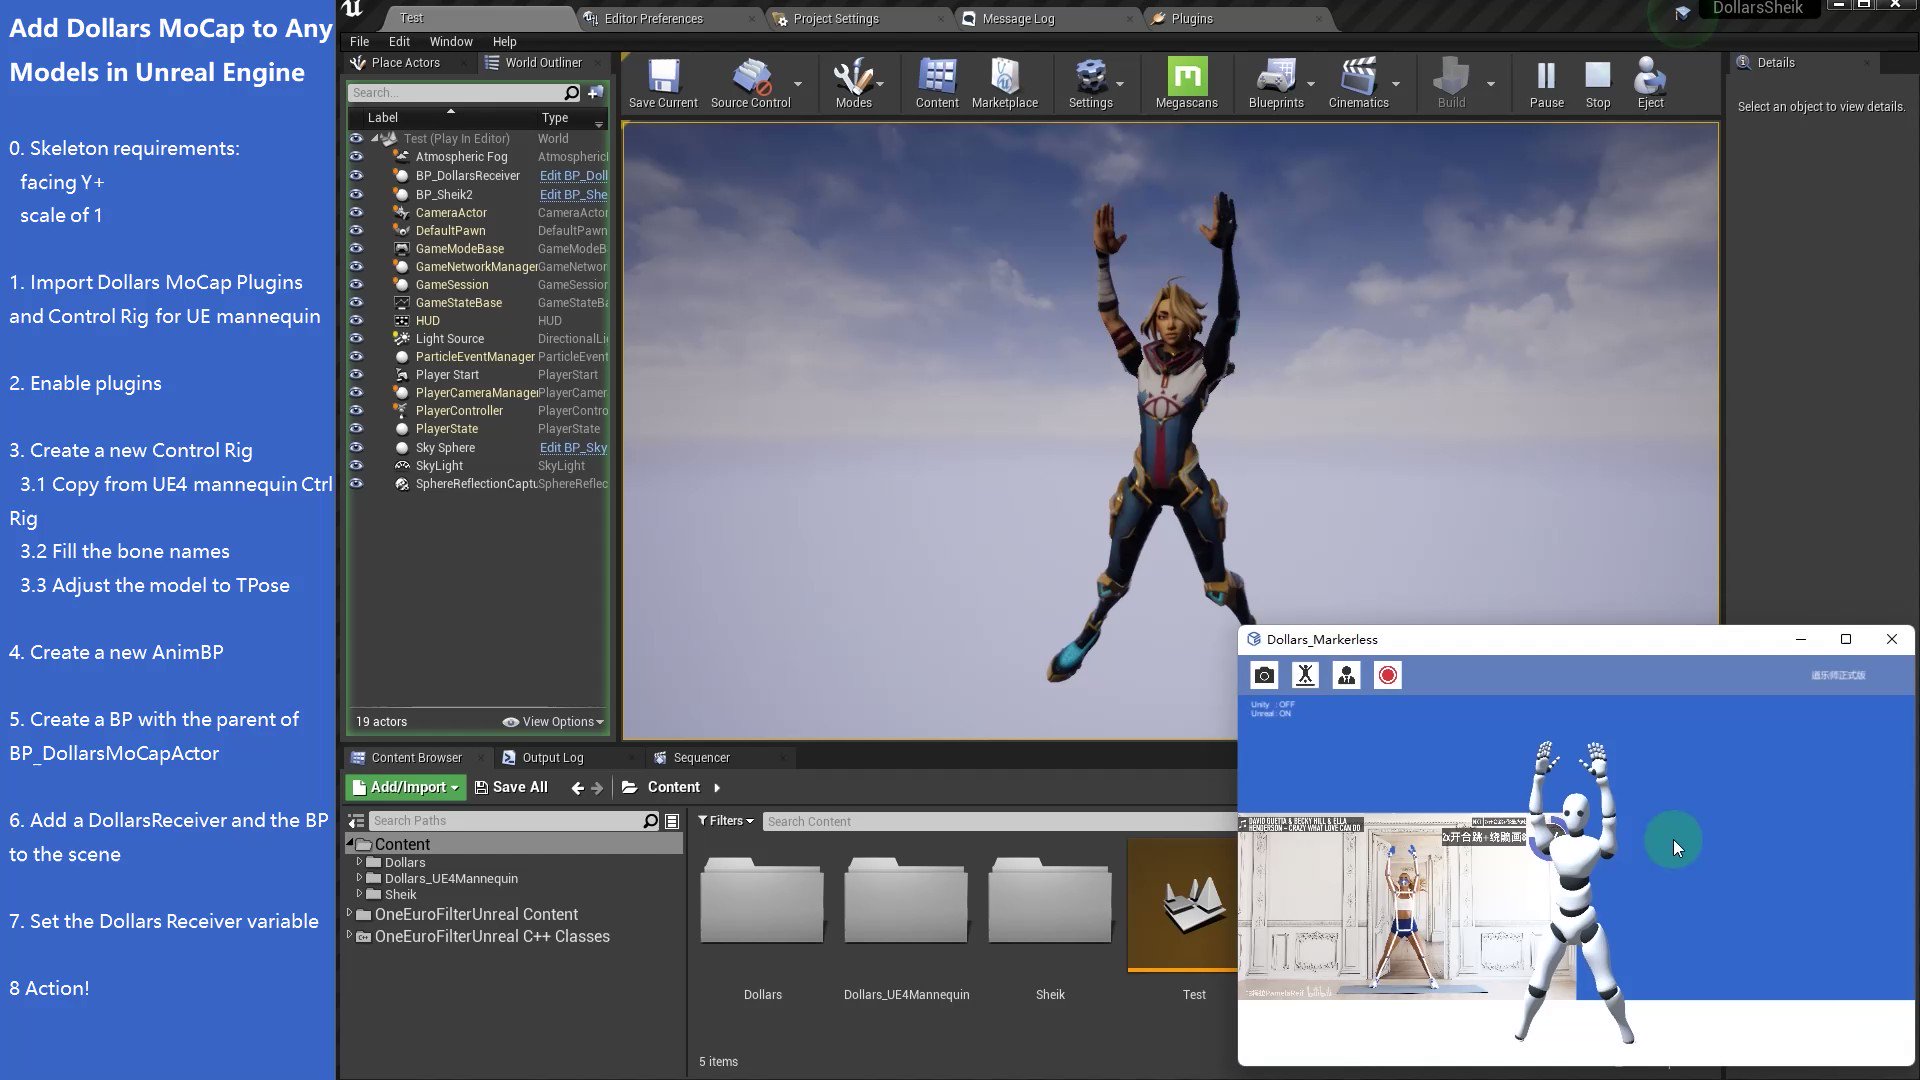Switch to the Editor Preferences tab
This screenshot has width=1920, height=1080.
tap(653, 19)
